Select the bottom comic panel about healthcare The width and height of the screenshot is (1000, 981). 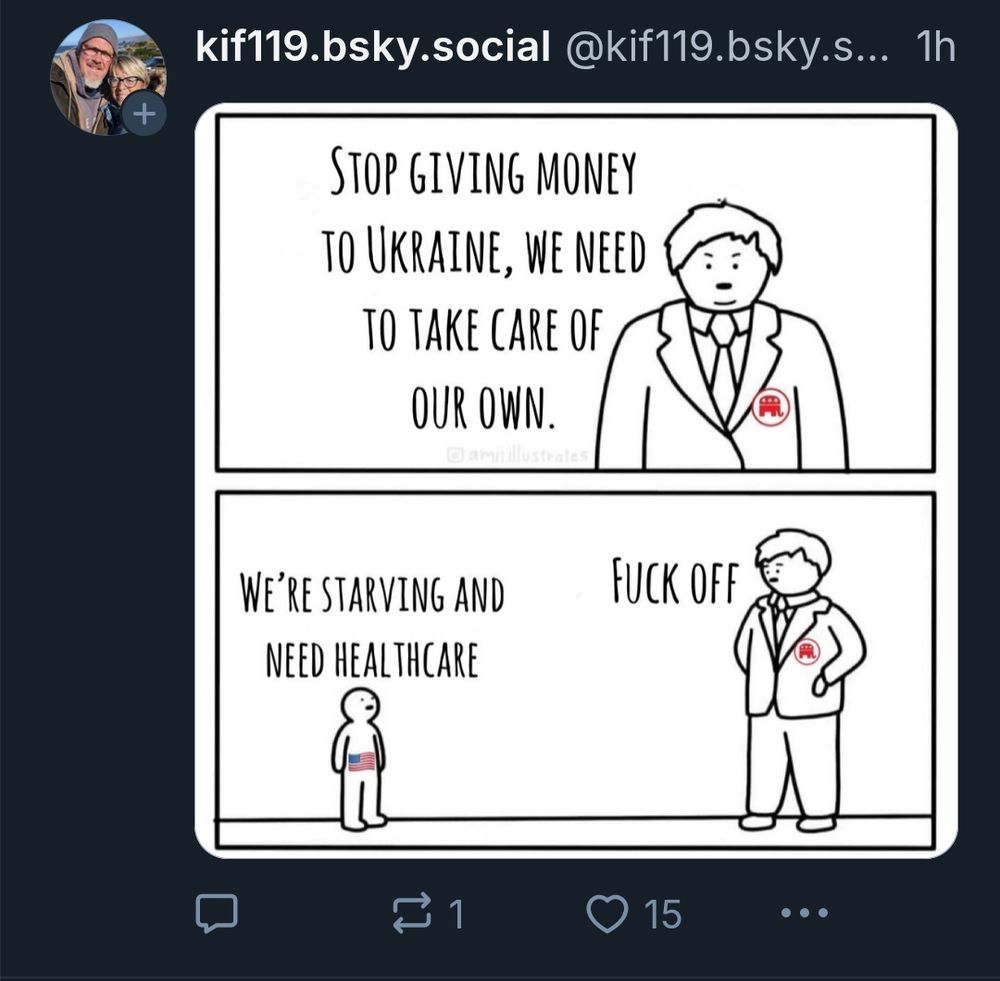pos(575,670)
